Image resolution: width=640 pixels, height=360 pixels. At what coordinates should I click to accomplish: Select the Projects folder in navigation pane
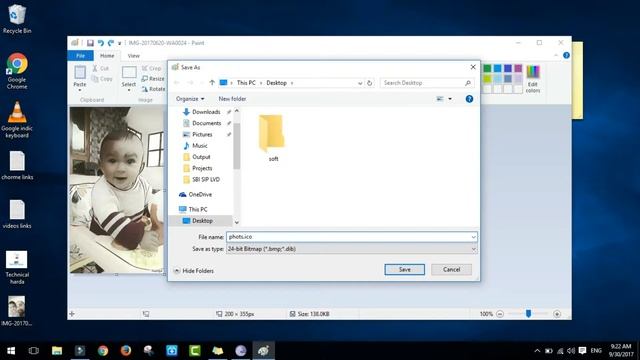pyautogui.click(x=198, y=168)
